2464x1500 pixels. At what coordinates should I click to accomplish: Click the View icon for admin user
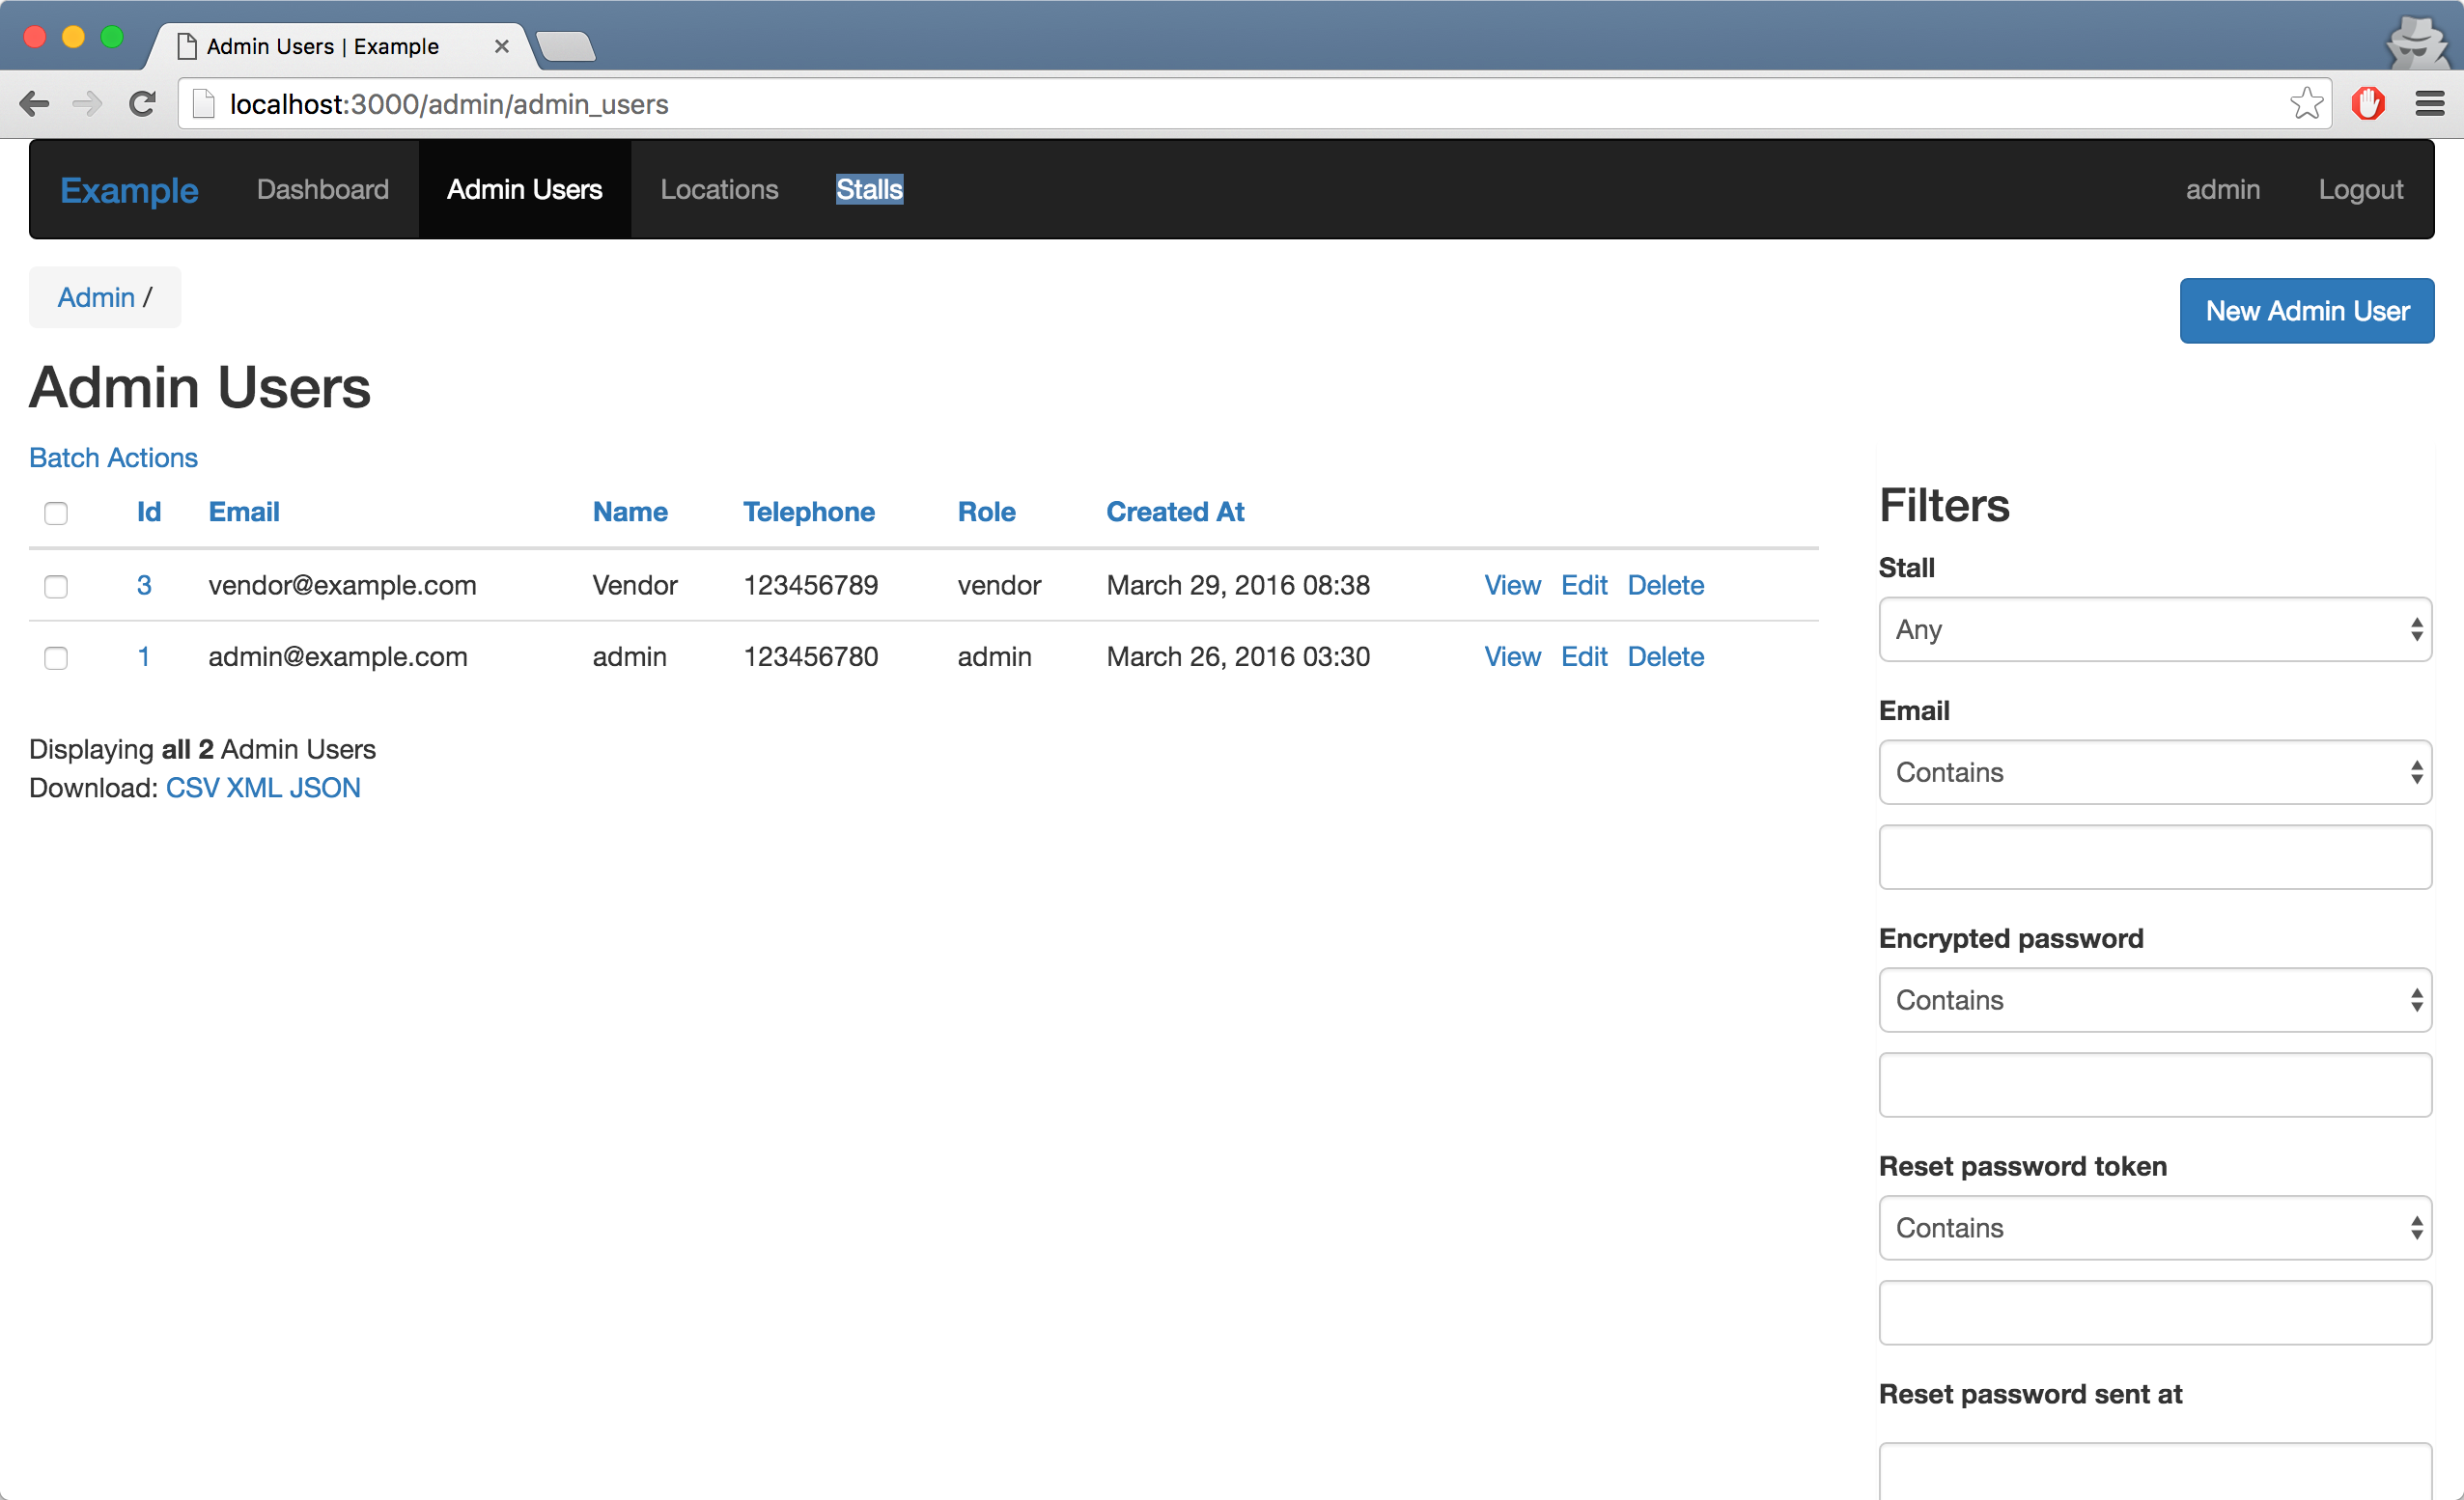point(1508,656)
